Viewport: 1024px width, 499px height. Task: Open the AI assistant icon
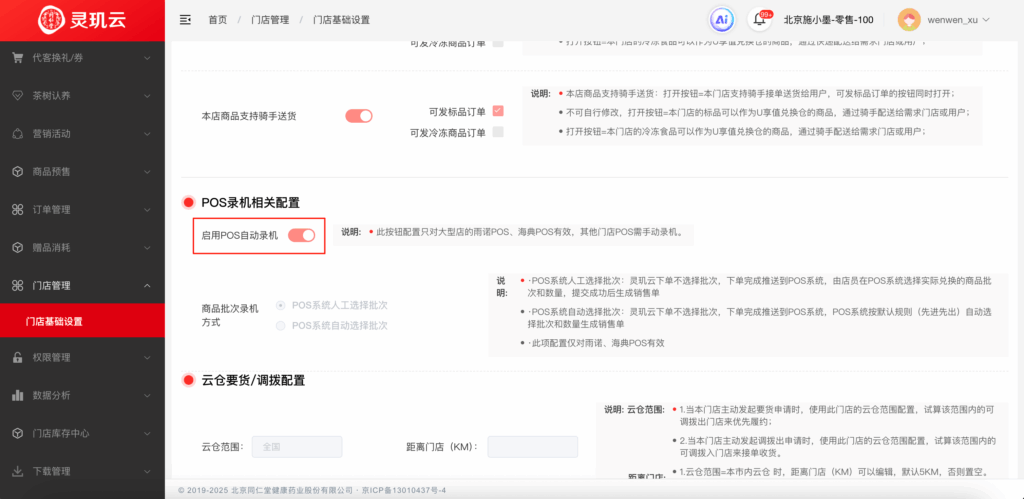[x=721, y=20]
